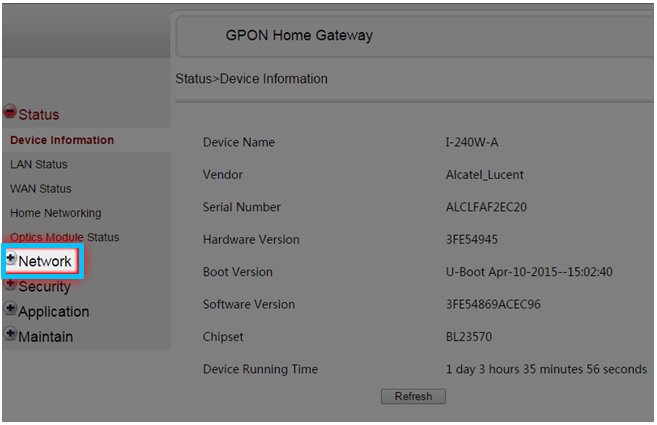Click the Refresh button
This screenshot has height=425, width=657.
tap(413, 396)
